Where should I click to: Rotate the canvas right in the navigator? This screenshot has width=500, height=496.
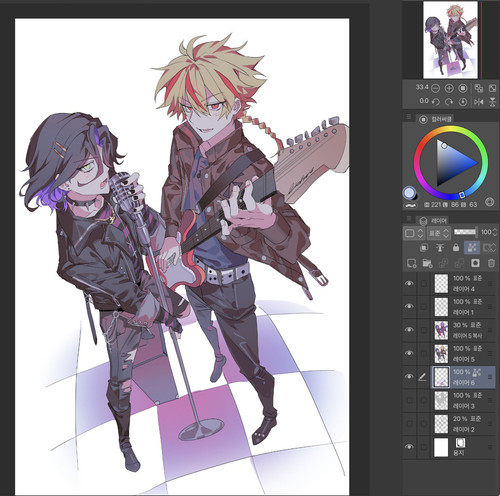(x=449, y=102)
